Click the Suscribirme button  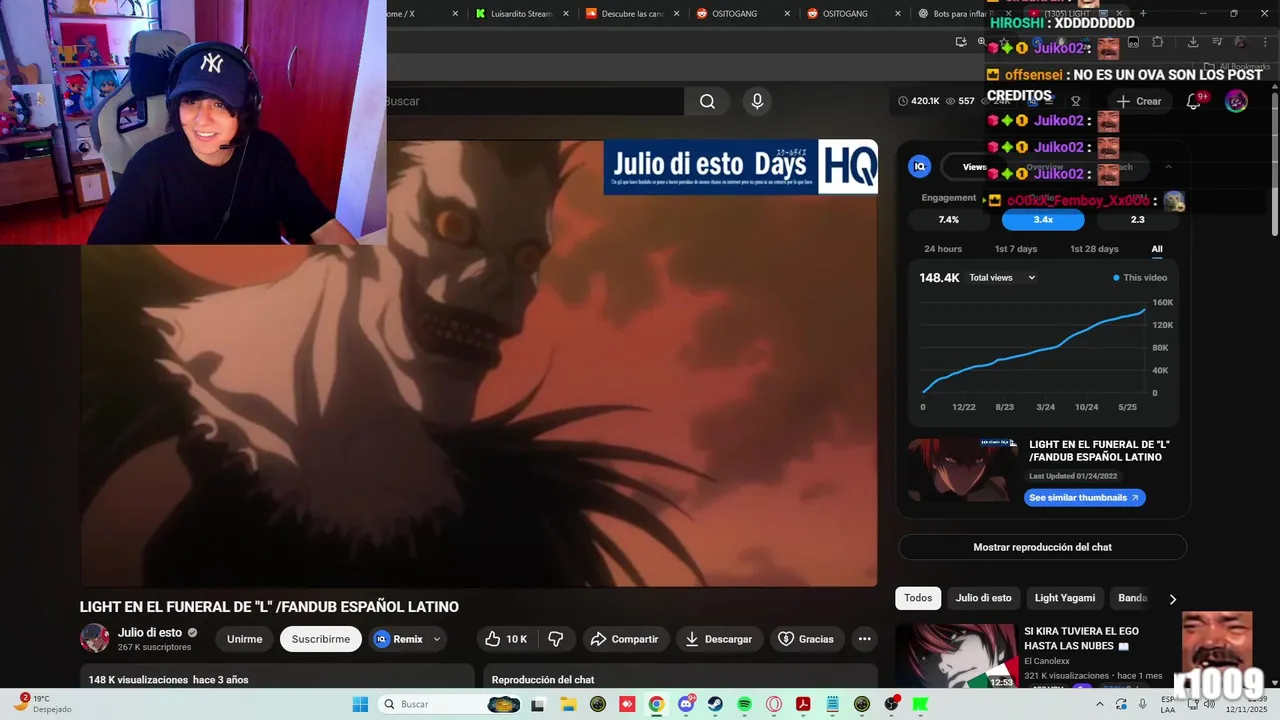point(321,639)
